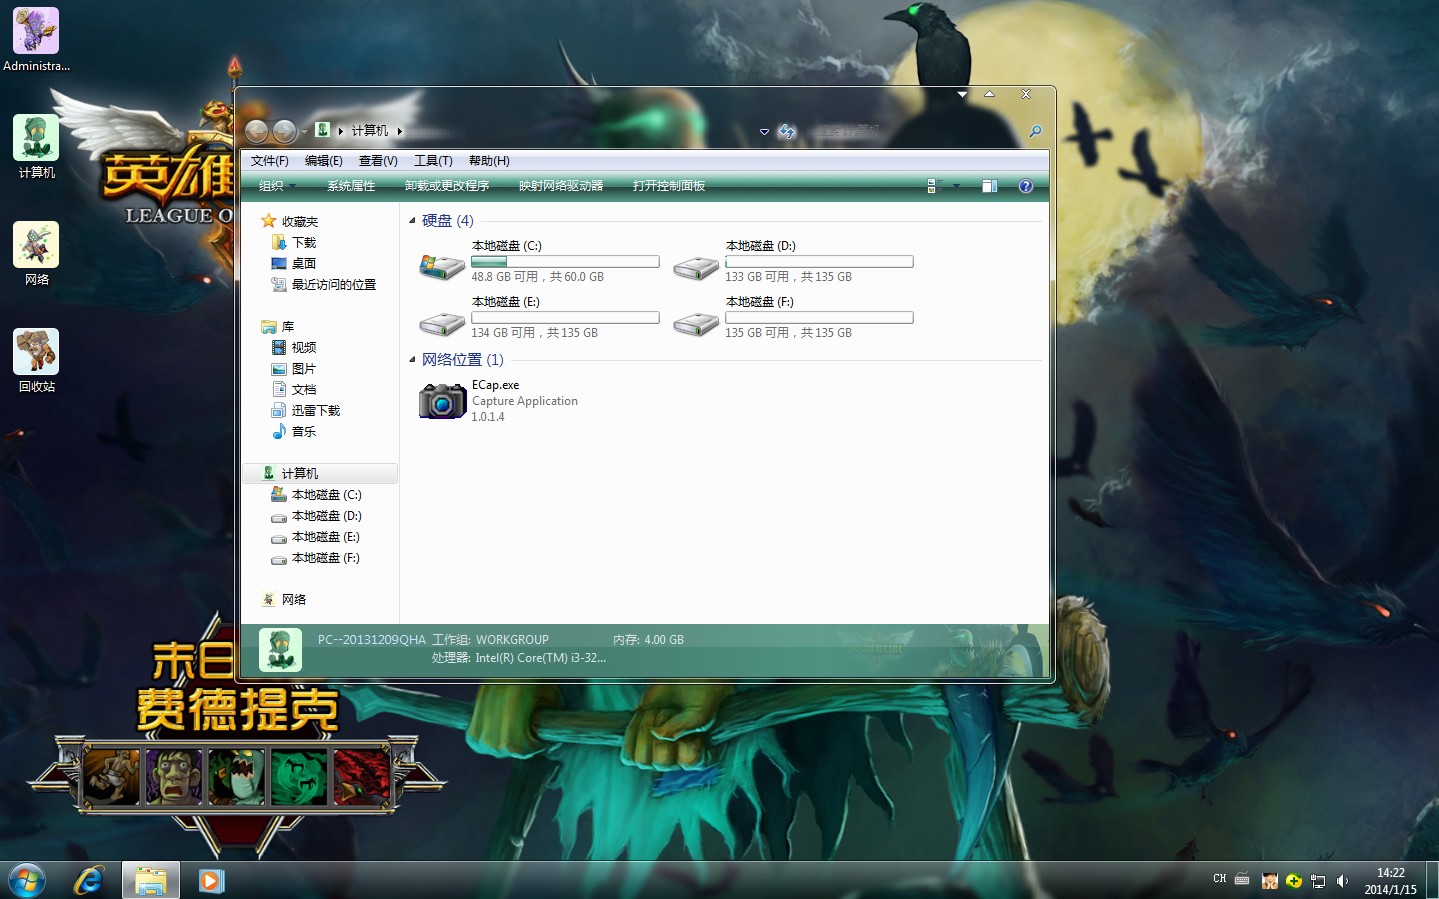Select 计算机 in navigation pane
Viewport: 1439px width, 899px height.
point(320,474)
